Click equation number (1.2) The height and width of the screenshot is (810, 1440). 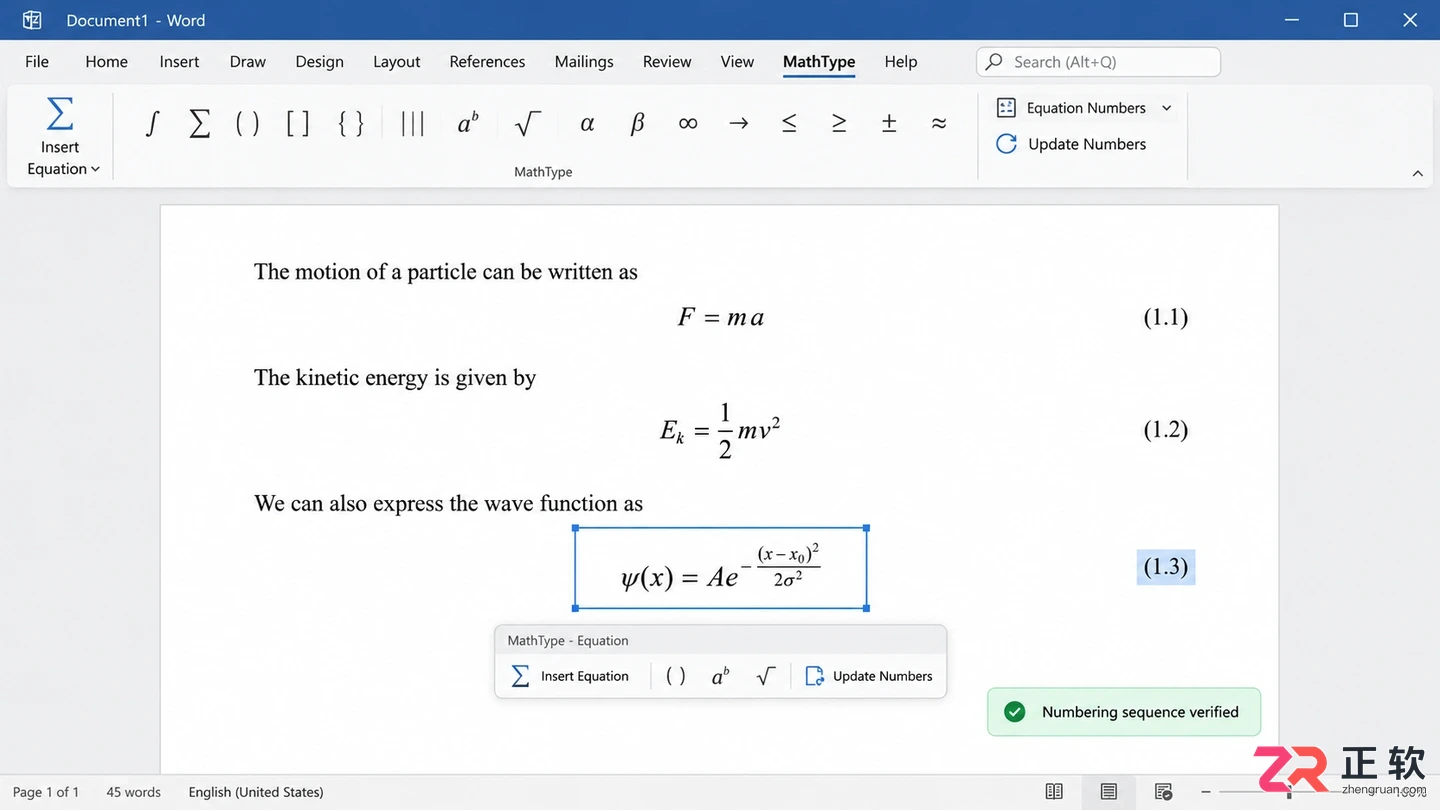(1166, 430)
